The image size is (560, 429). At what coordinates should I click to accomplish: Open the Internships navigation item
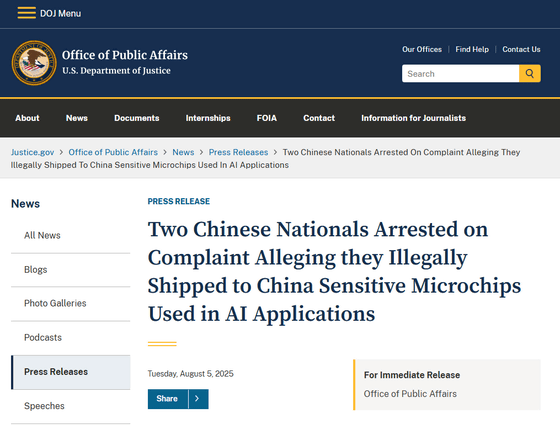[208, 118]
